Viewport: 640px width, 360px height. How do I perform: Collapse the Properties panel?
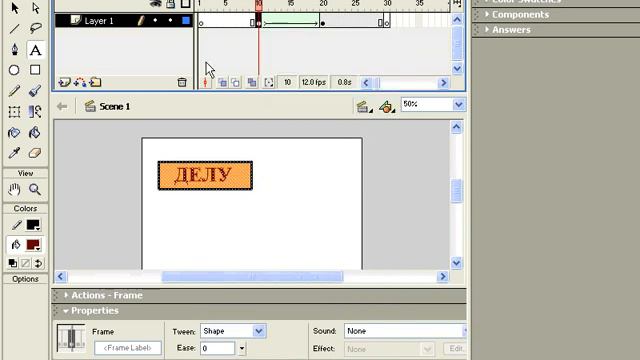point(66,311)
